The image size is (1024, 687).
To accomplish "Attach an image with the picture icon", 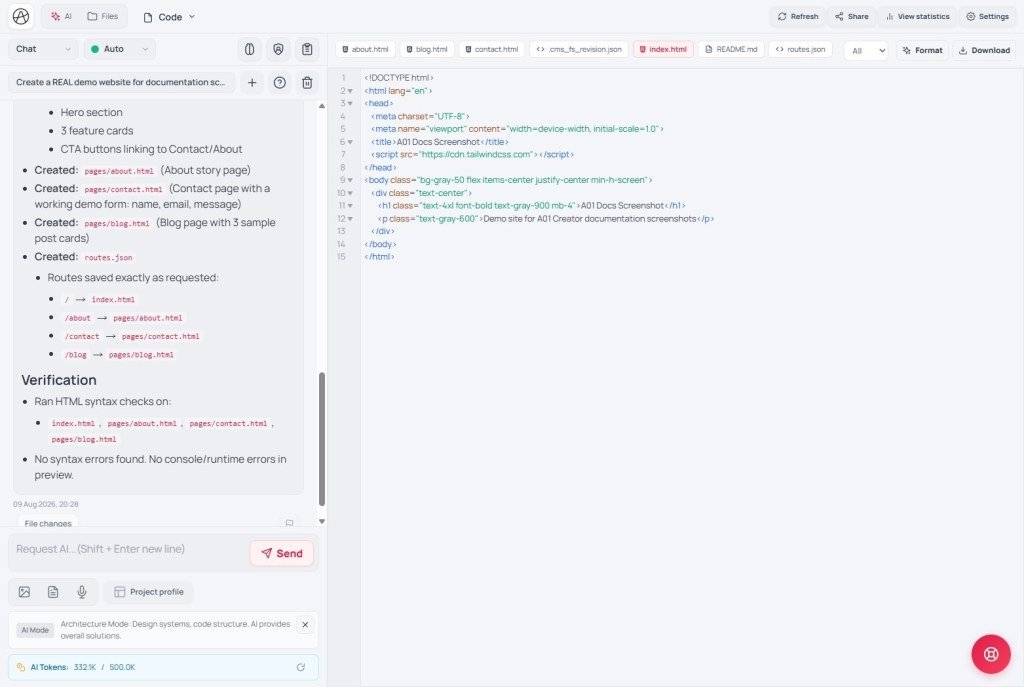I will (x=24, y=592).
